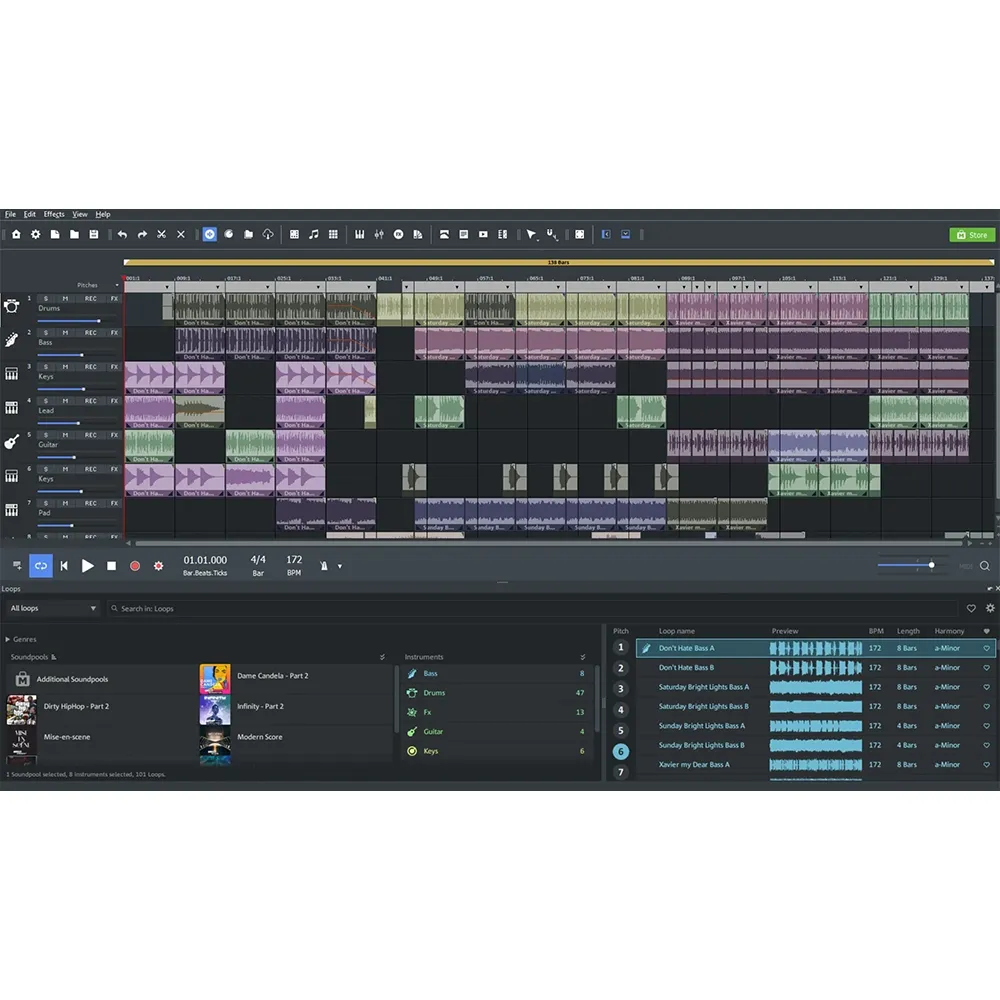Open the Edit menu
1000x1000 pixels.
click(x=30, y=214)
